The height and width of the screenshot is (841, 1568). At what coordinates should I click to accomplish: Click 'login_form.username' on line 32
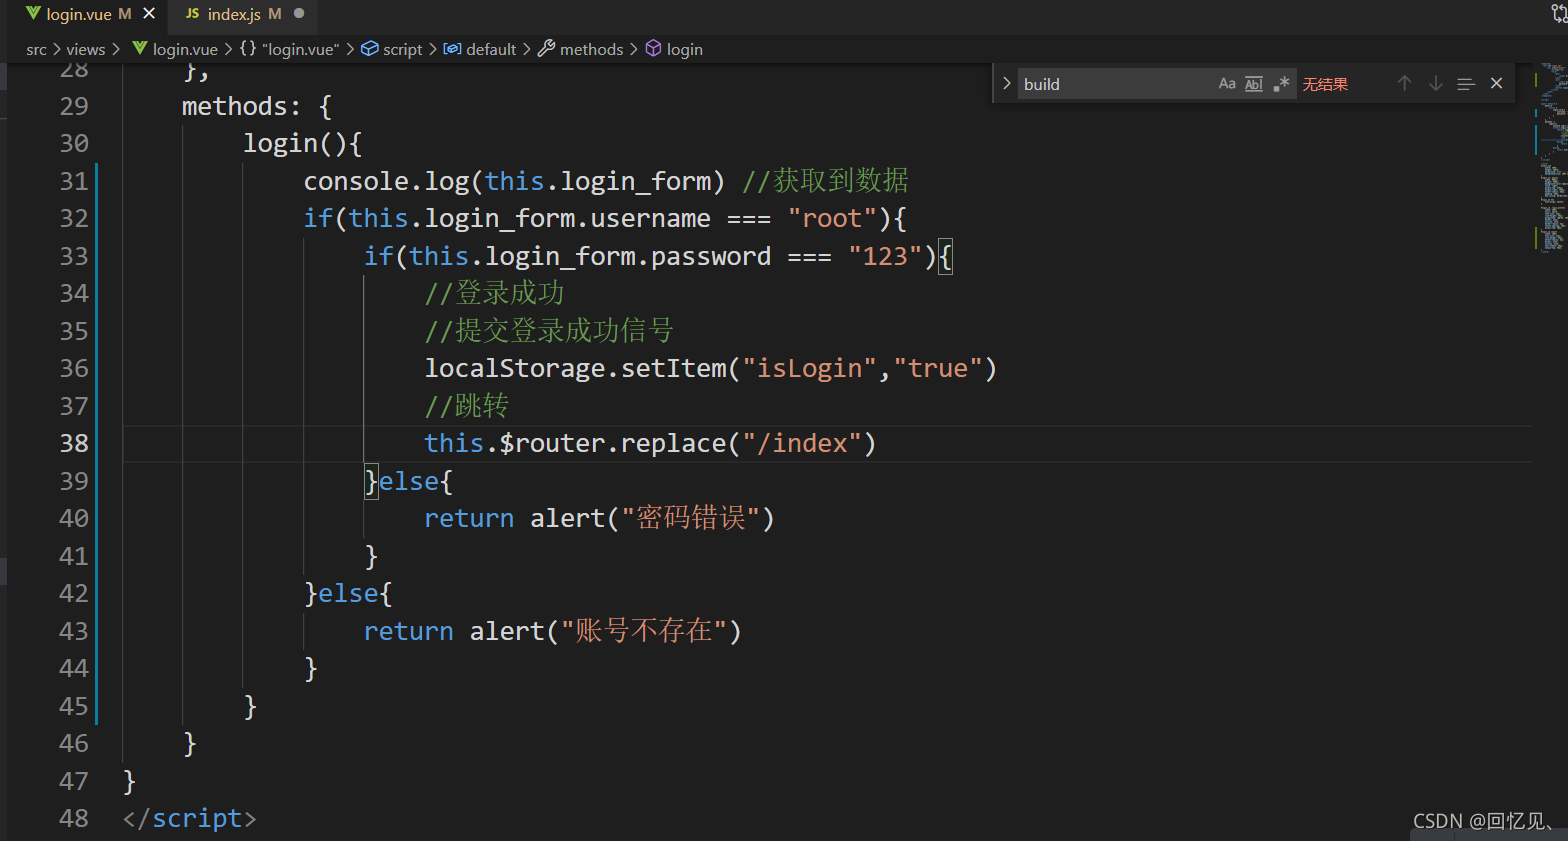pyautogui.click(x=568, y=218)
